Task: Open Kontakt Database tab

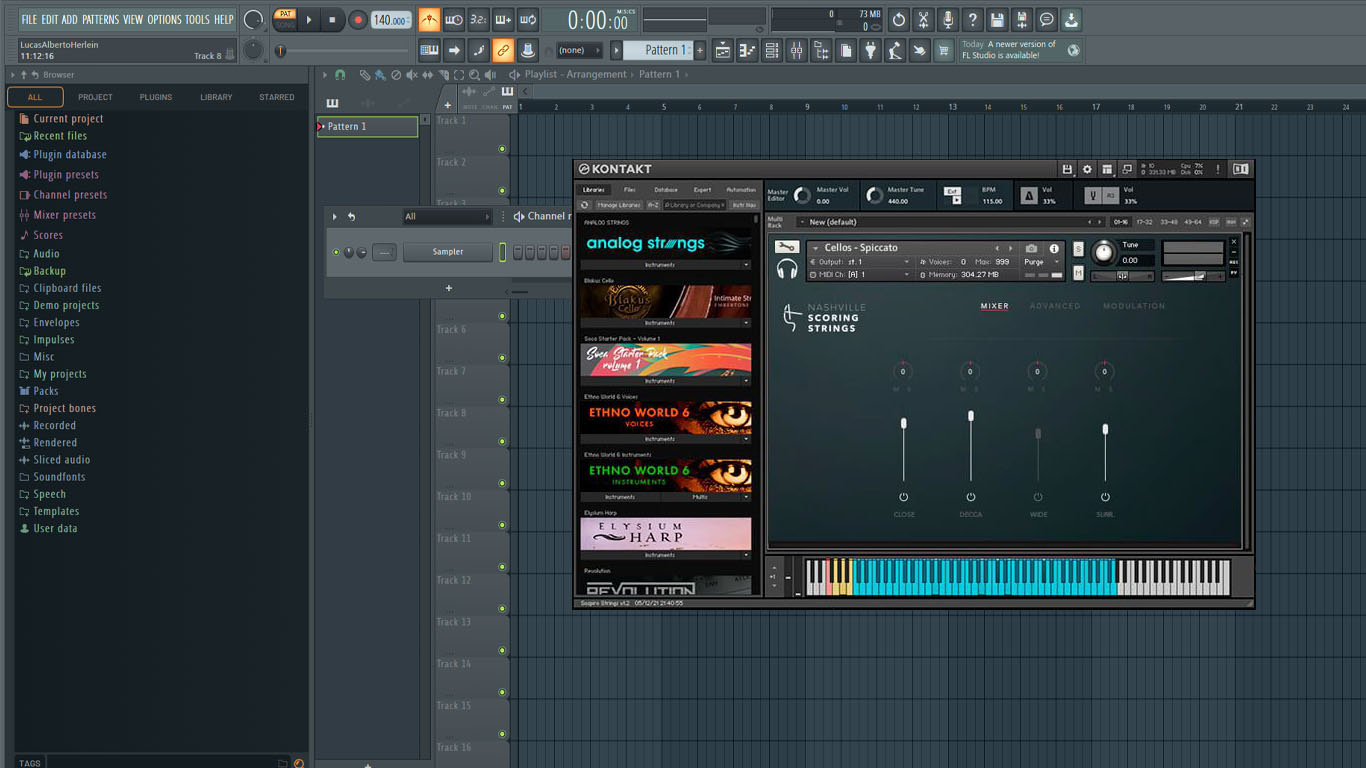Action: (x=666, y=189)
